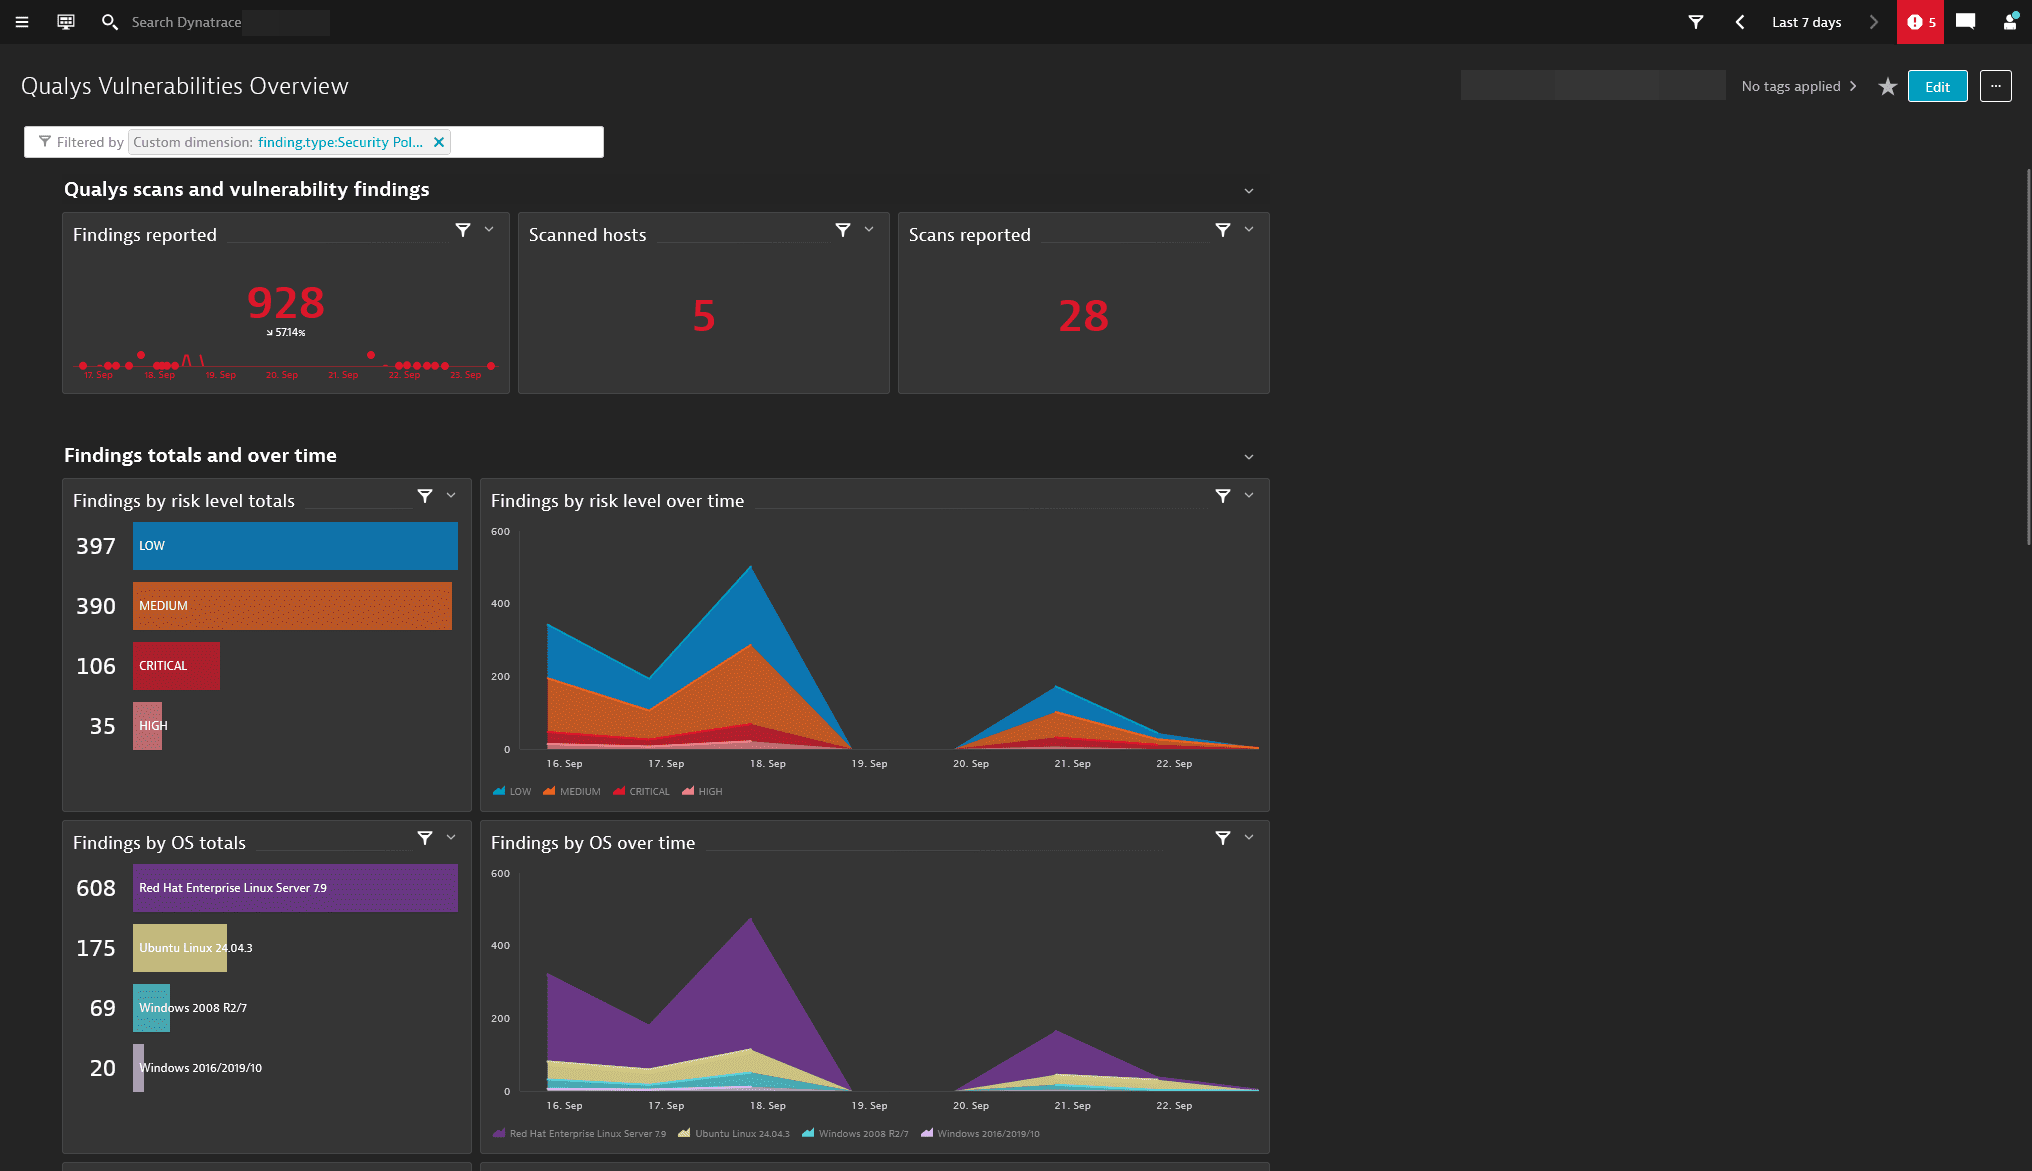The width and height of the screenshot is (2032, 1171).
Task: Open the user profile icon
Action: pyautogui.click(x=2010, y=22)
